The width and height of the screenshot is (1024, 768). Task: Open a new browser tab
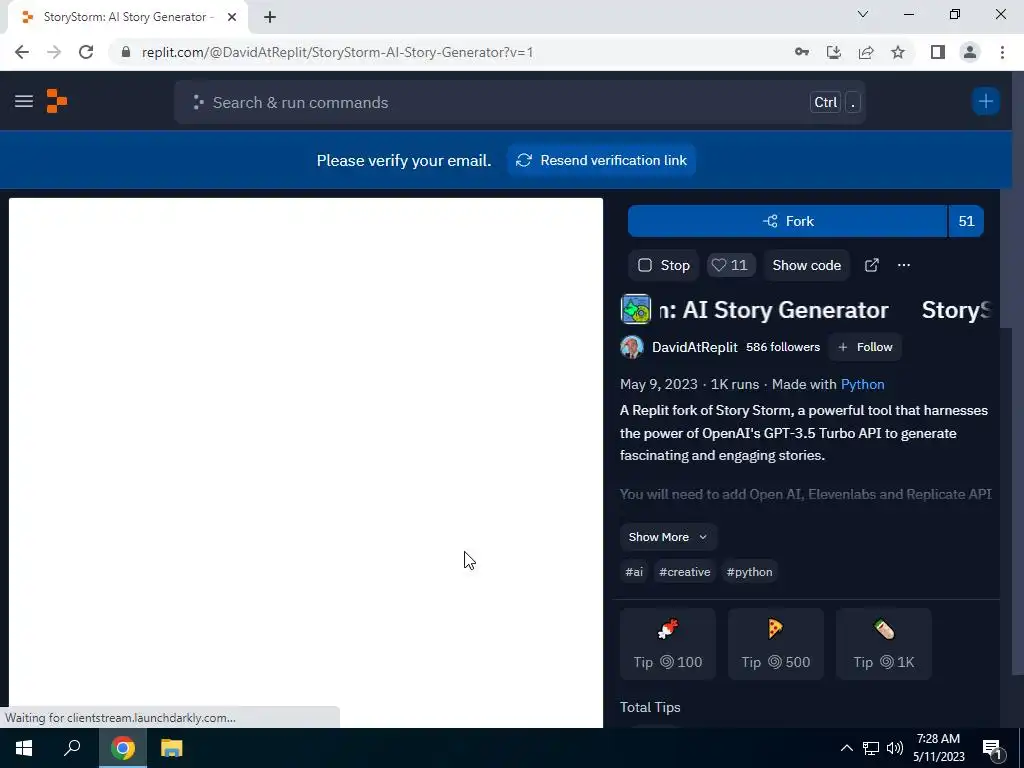(x=270, y=17)
